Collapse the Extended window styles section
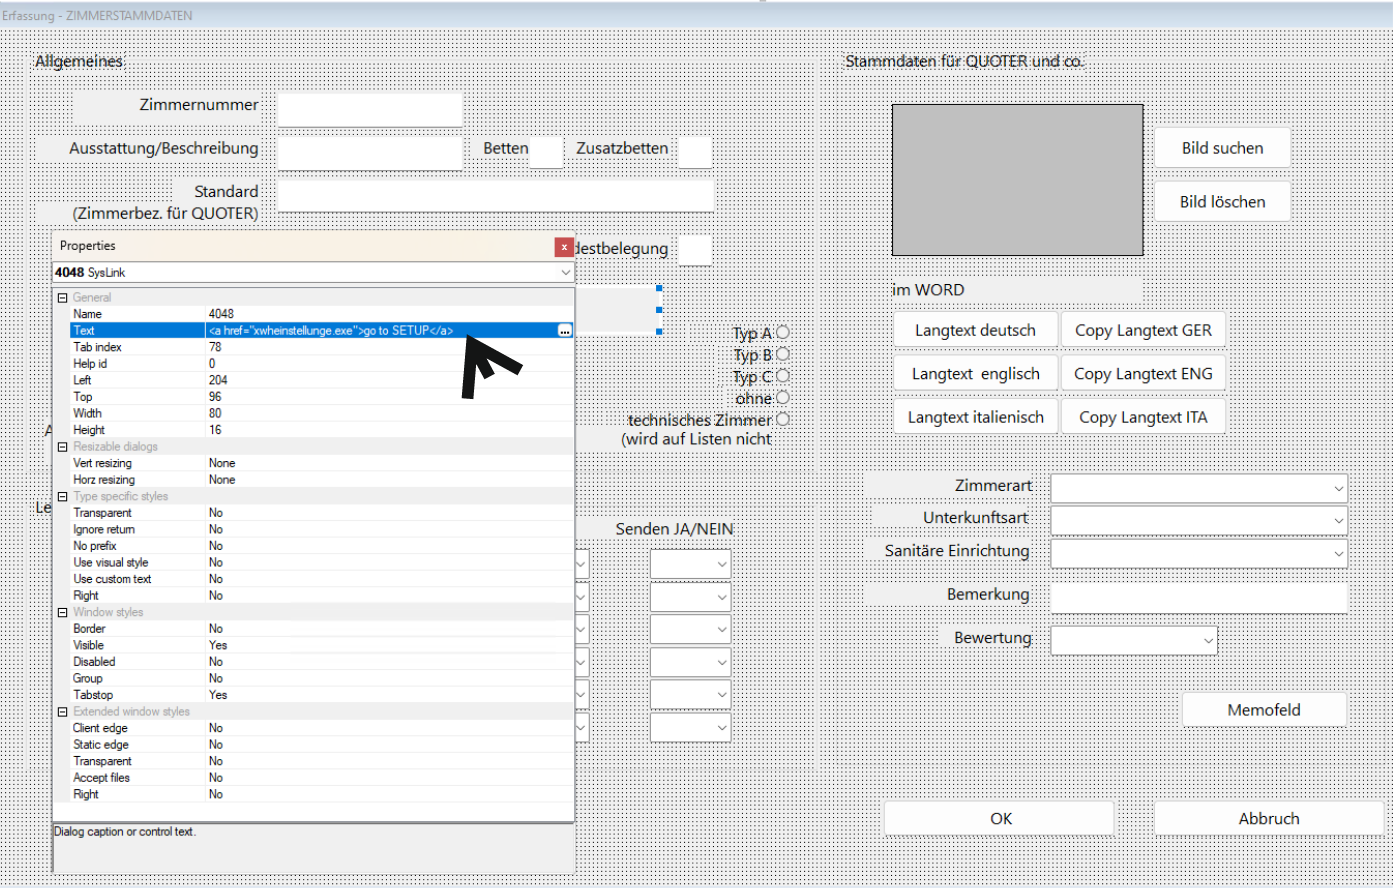 pyautogui.click(x=62, y=712)
